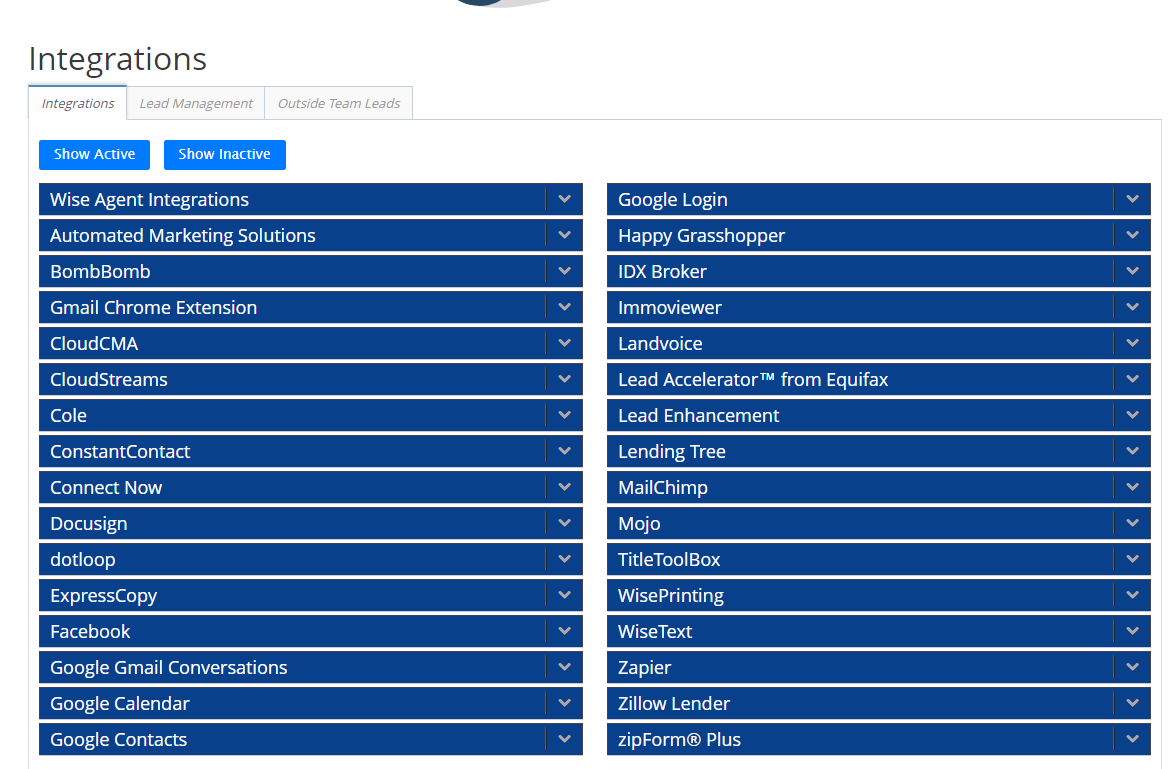The height and width of the screenshot is (769, 1168).
Task: Expand the Lead Enhancement chevron
Action: click(x=1133, y=415)
